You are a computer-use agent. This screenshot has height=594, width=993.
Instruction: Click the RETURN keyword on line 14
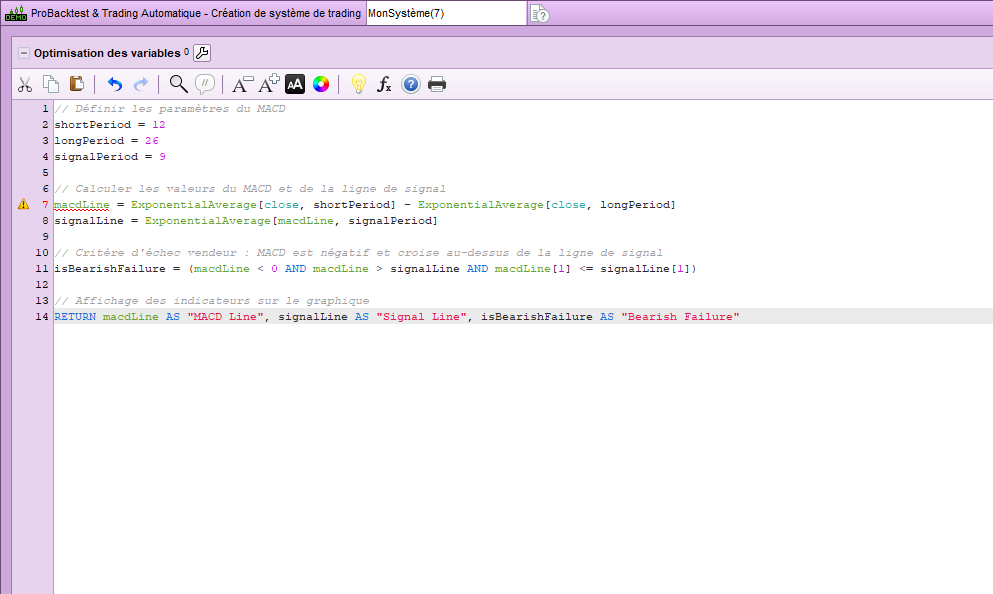click(x=75, y=317)
